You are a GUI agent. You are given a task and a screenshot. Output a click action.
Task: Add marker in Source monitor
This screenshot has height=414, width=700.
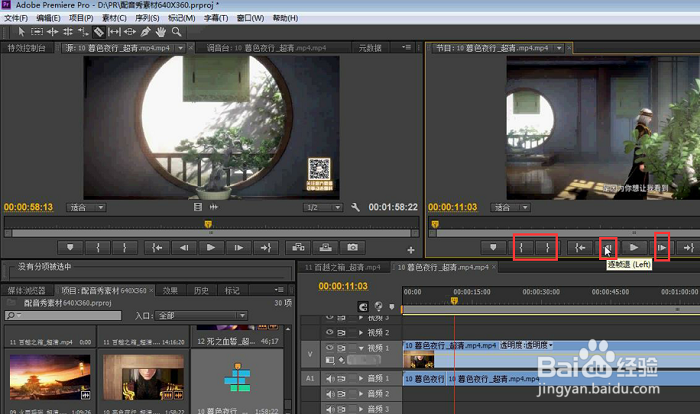tap(70, 247)
